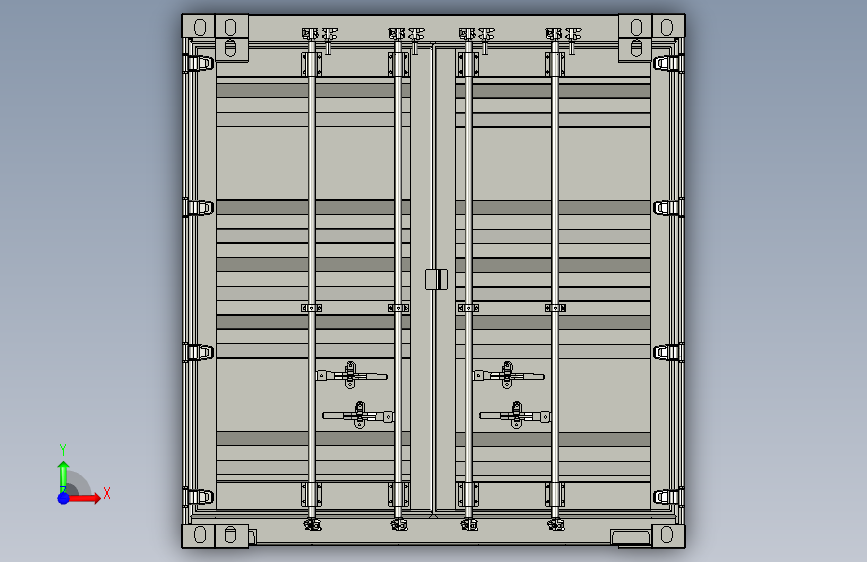Select the lower handle on the left door
Screen dimensions: 867x562
(x=358, y=415)
